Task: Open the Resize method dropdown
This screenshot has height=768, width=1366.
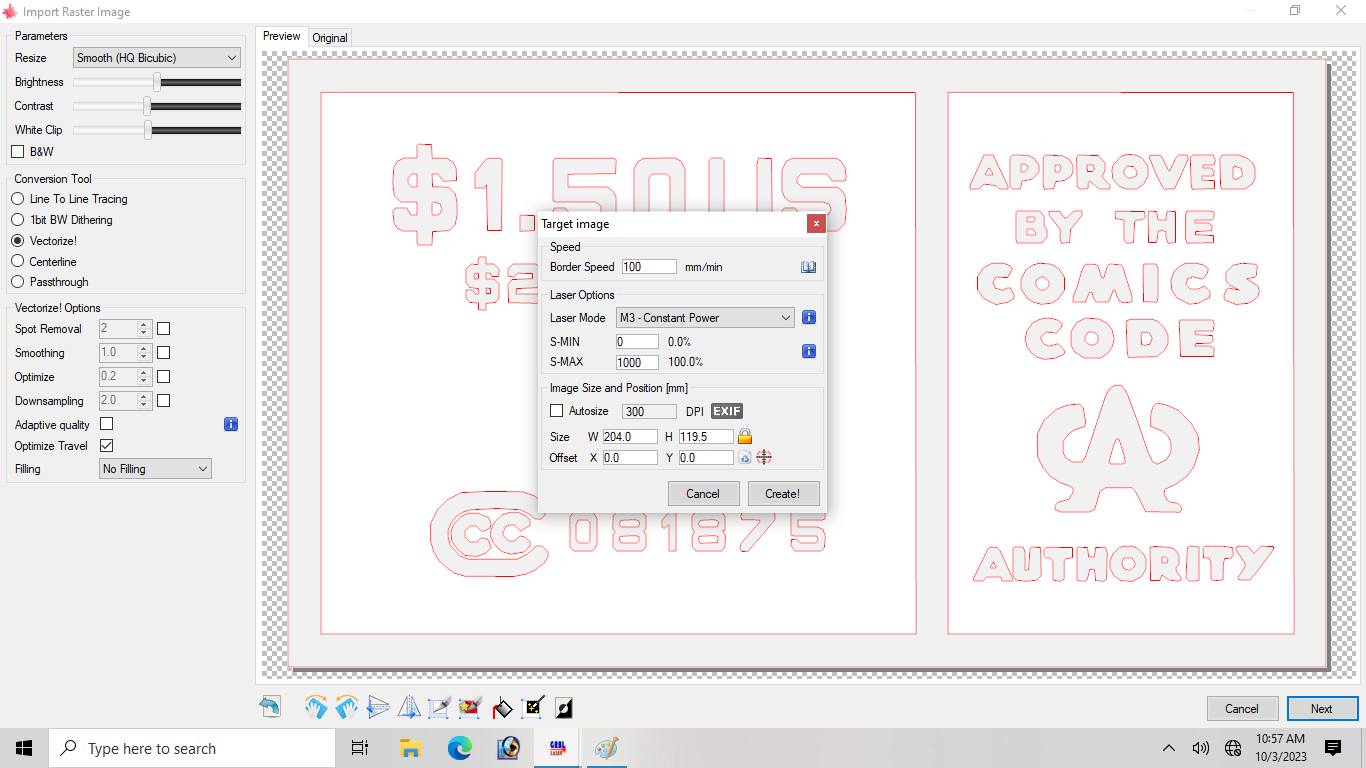Action: pos(157,58)
